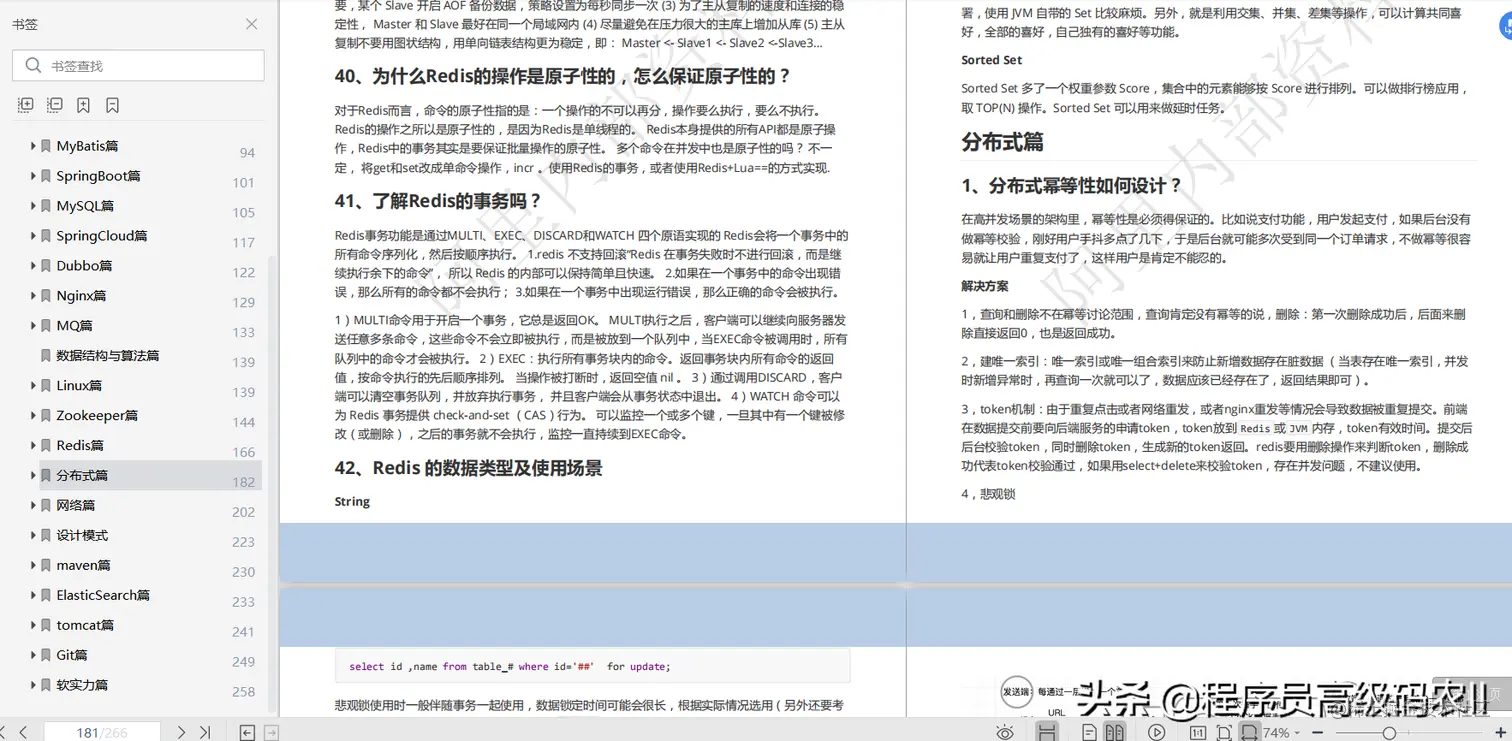Open the ElasticSearch篇 bookmark
The width and height of the screenshot is (1512, 741).
coord(103,595)
